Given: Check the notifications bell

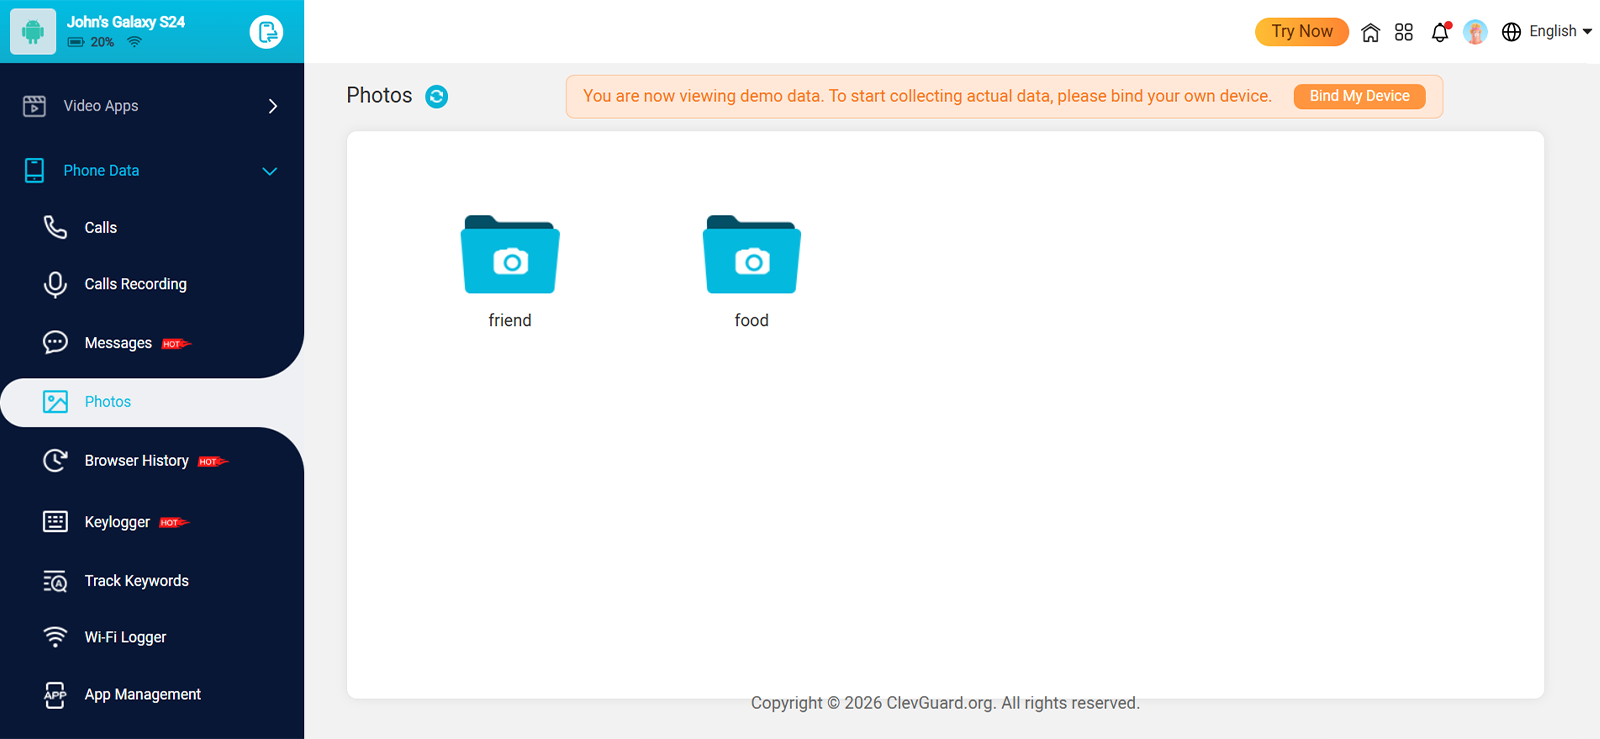Looking at the screenshot, I should click(x=1440, y=32).
